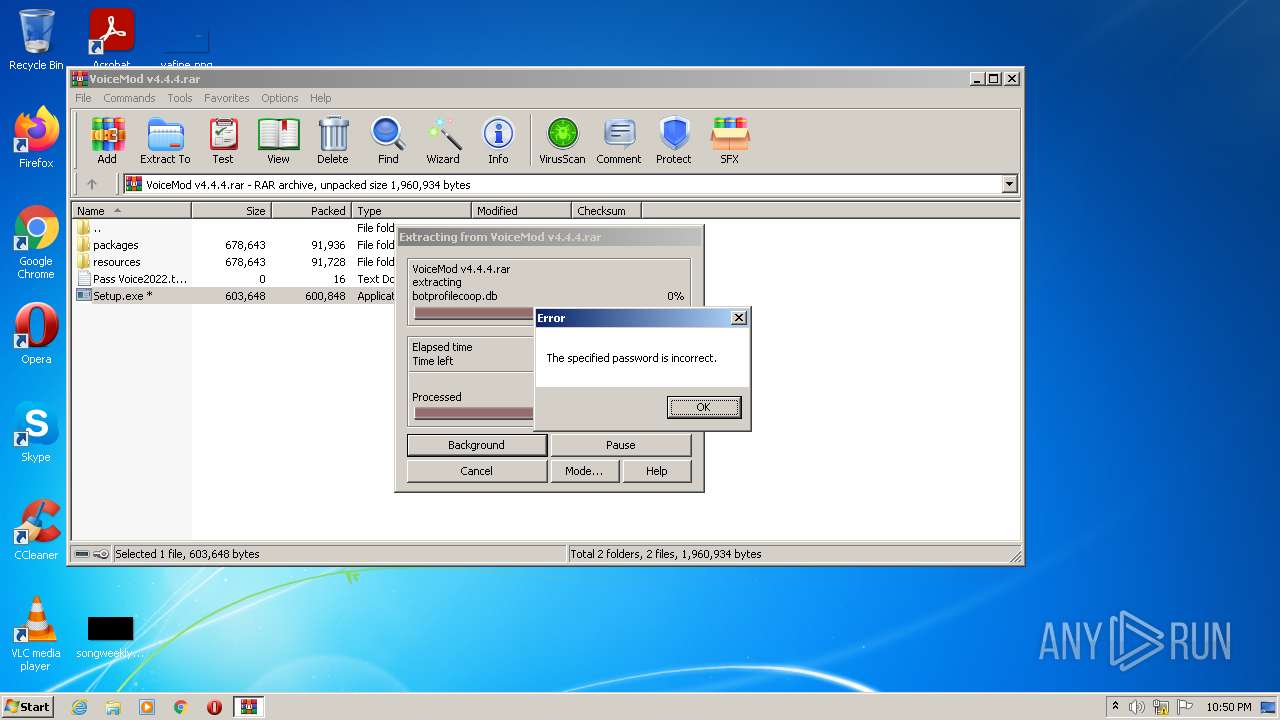This screenshot has width=1280, height=720.
Task: Close the Error dialog with X
Action: pos(739,318)
